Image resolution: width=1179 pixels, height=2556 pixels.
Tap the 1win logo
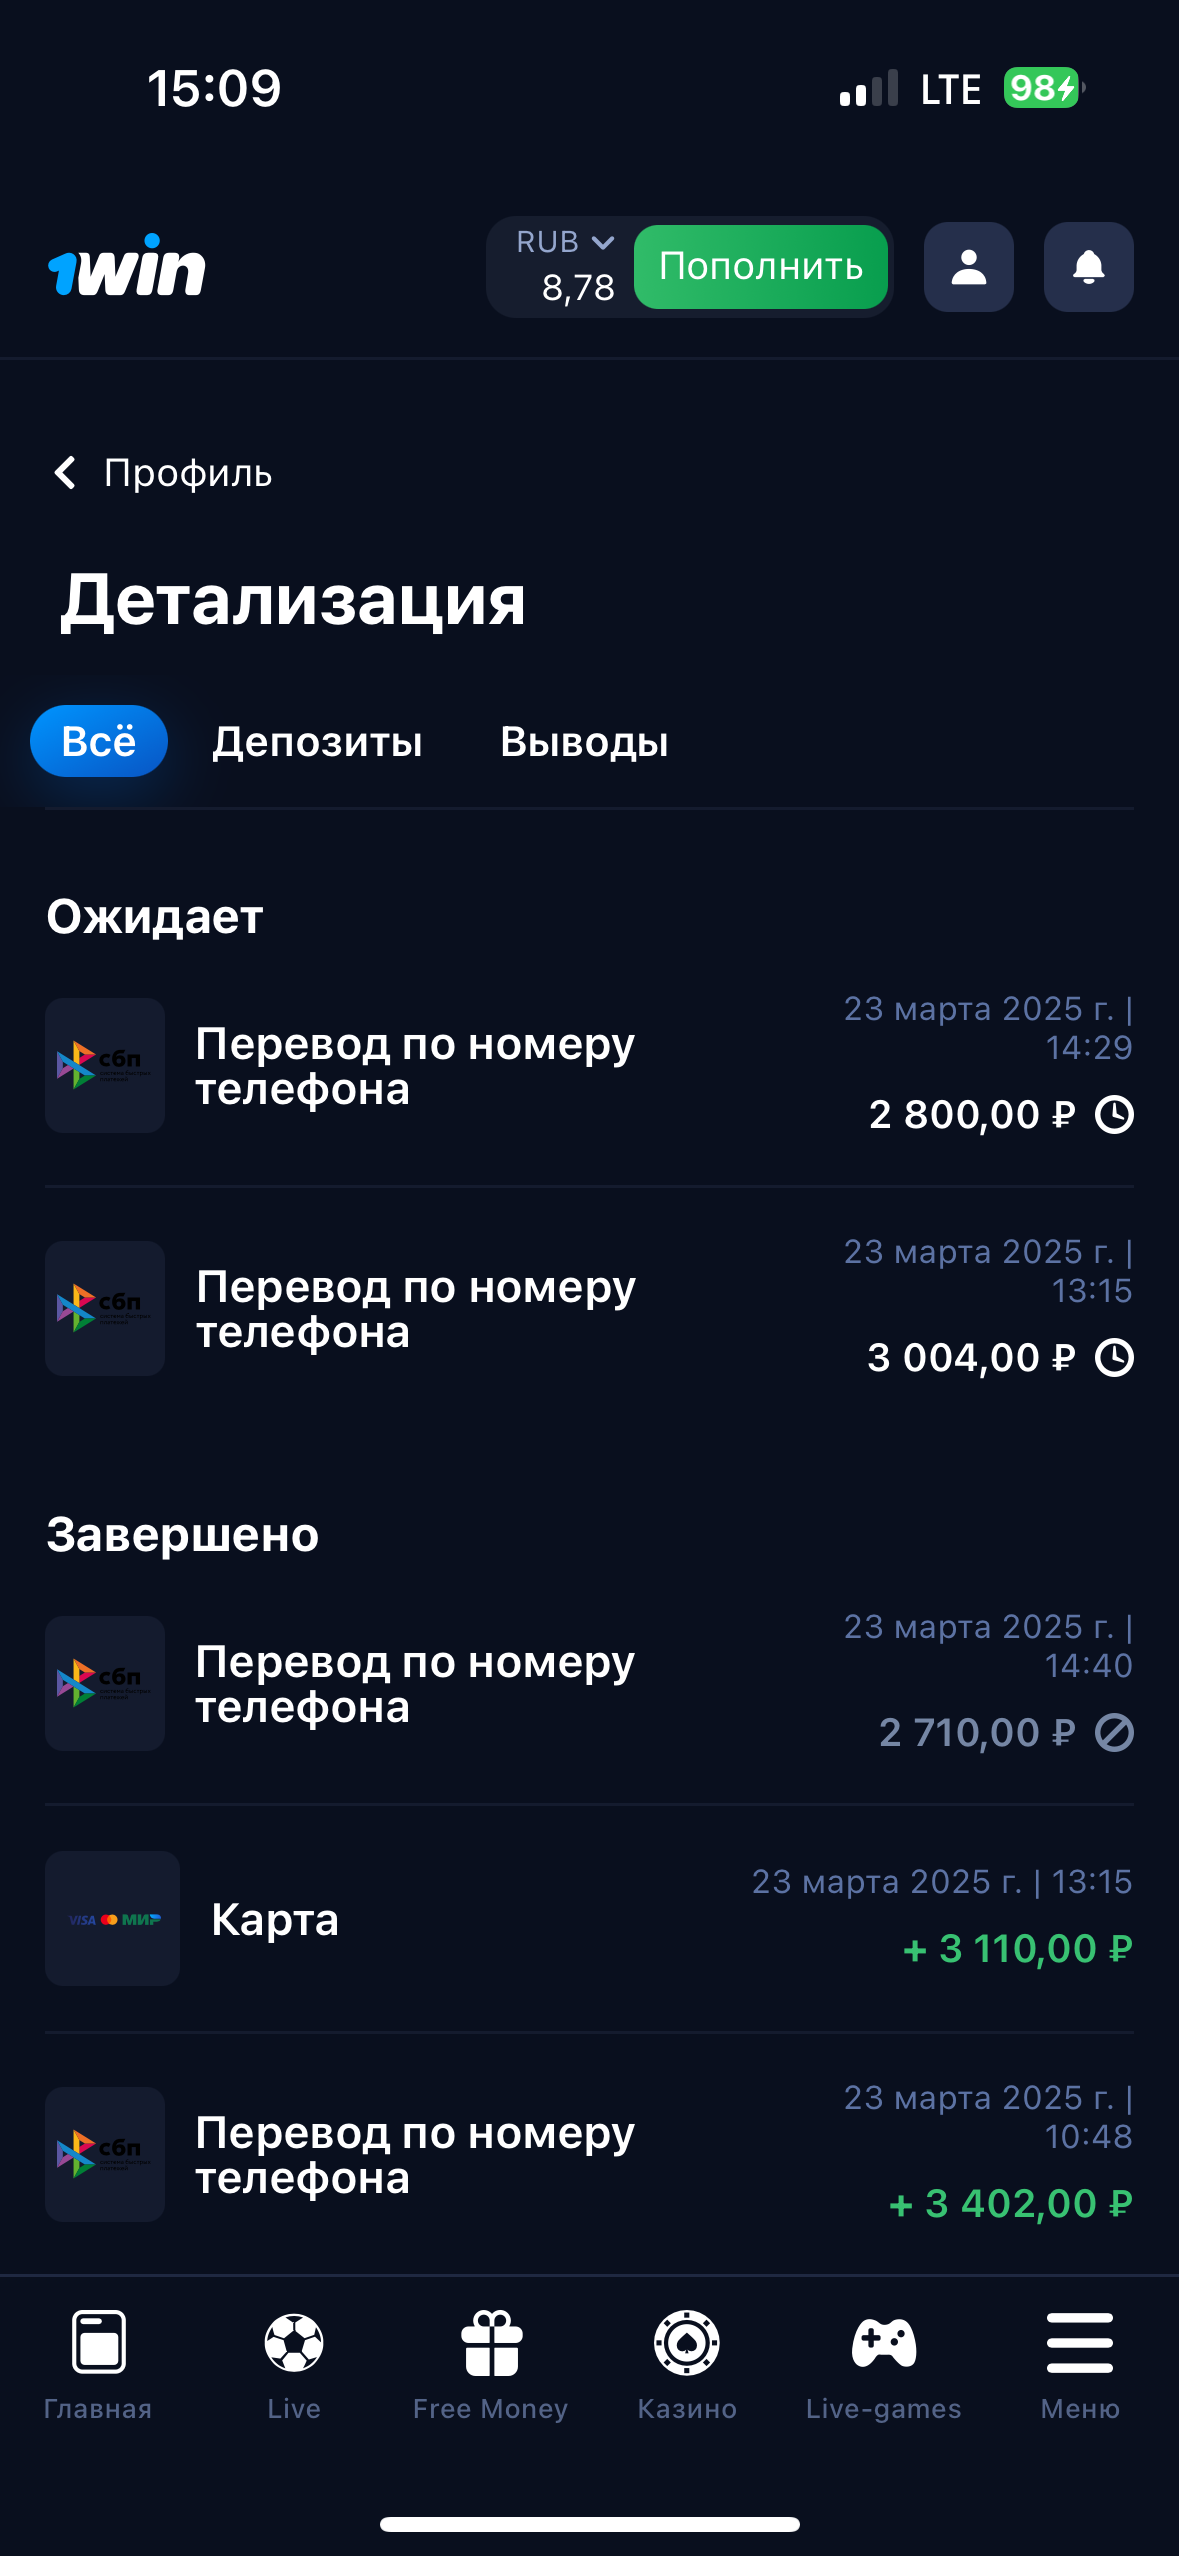pos(127,267)
